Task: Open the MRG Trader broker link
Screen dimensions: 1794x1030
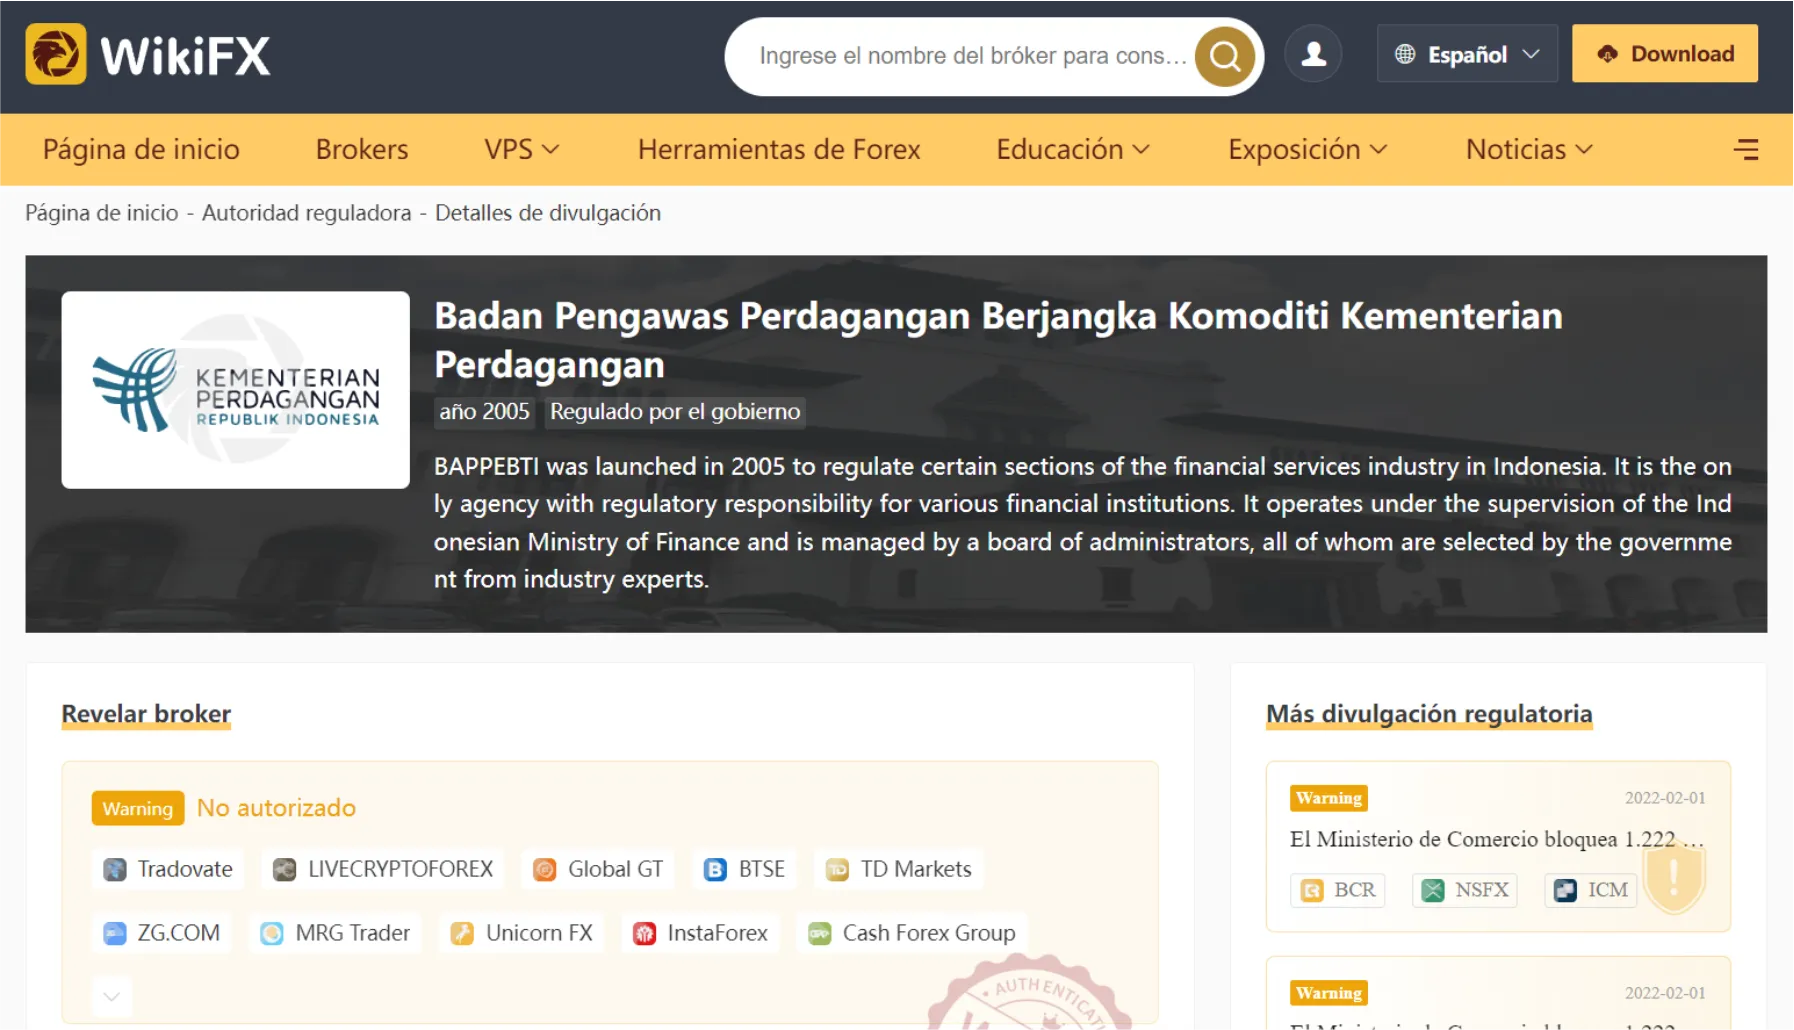Action: click(336, 933)
